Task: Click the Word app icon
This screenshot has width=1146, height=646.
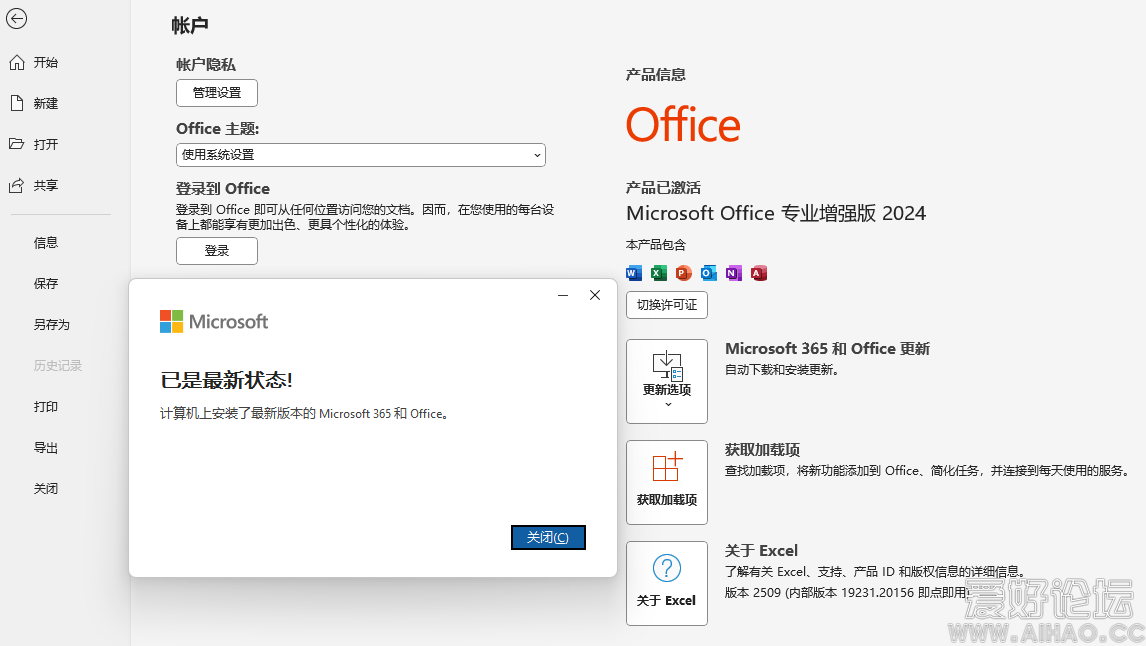Action: tap(634, 273)
